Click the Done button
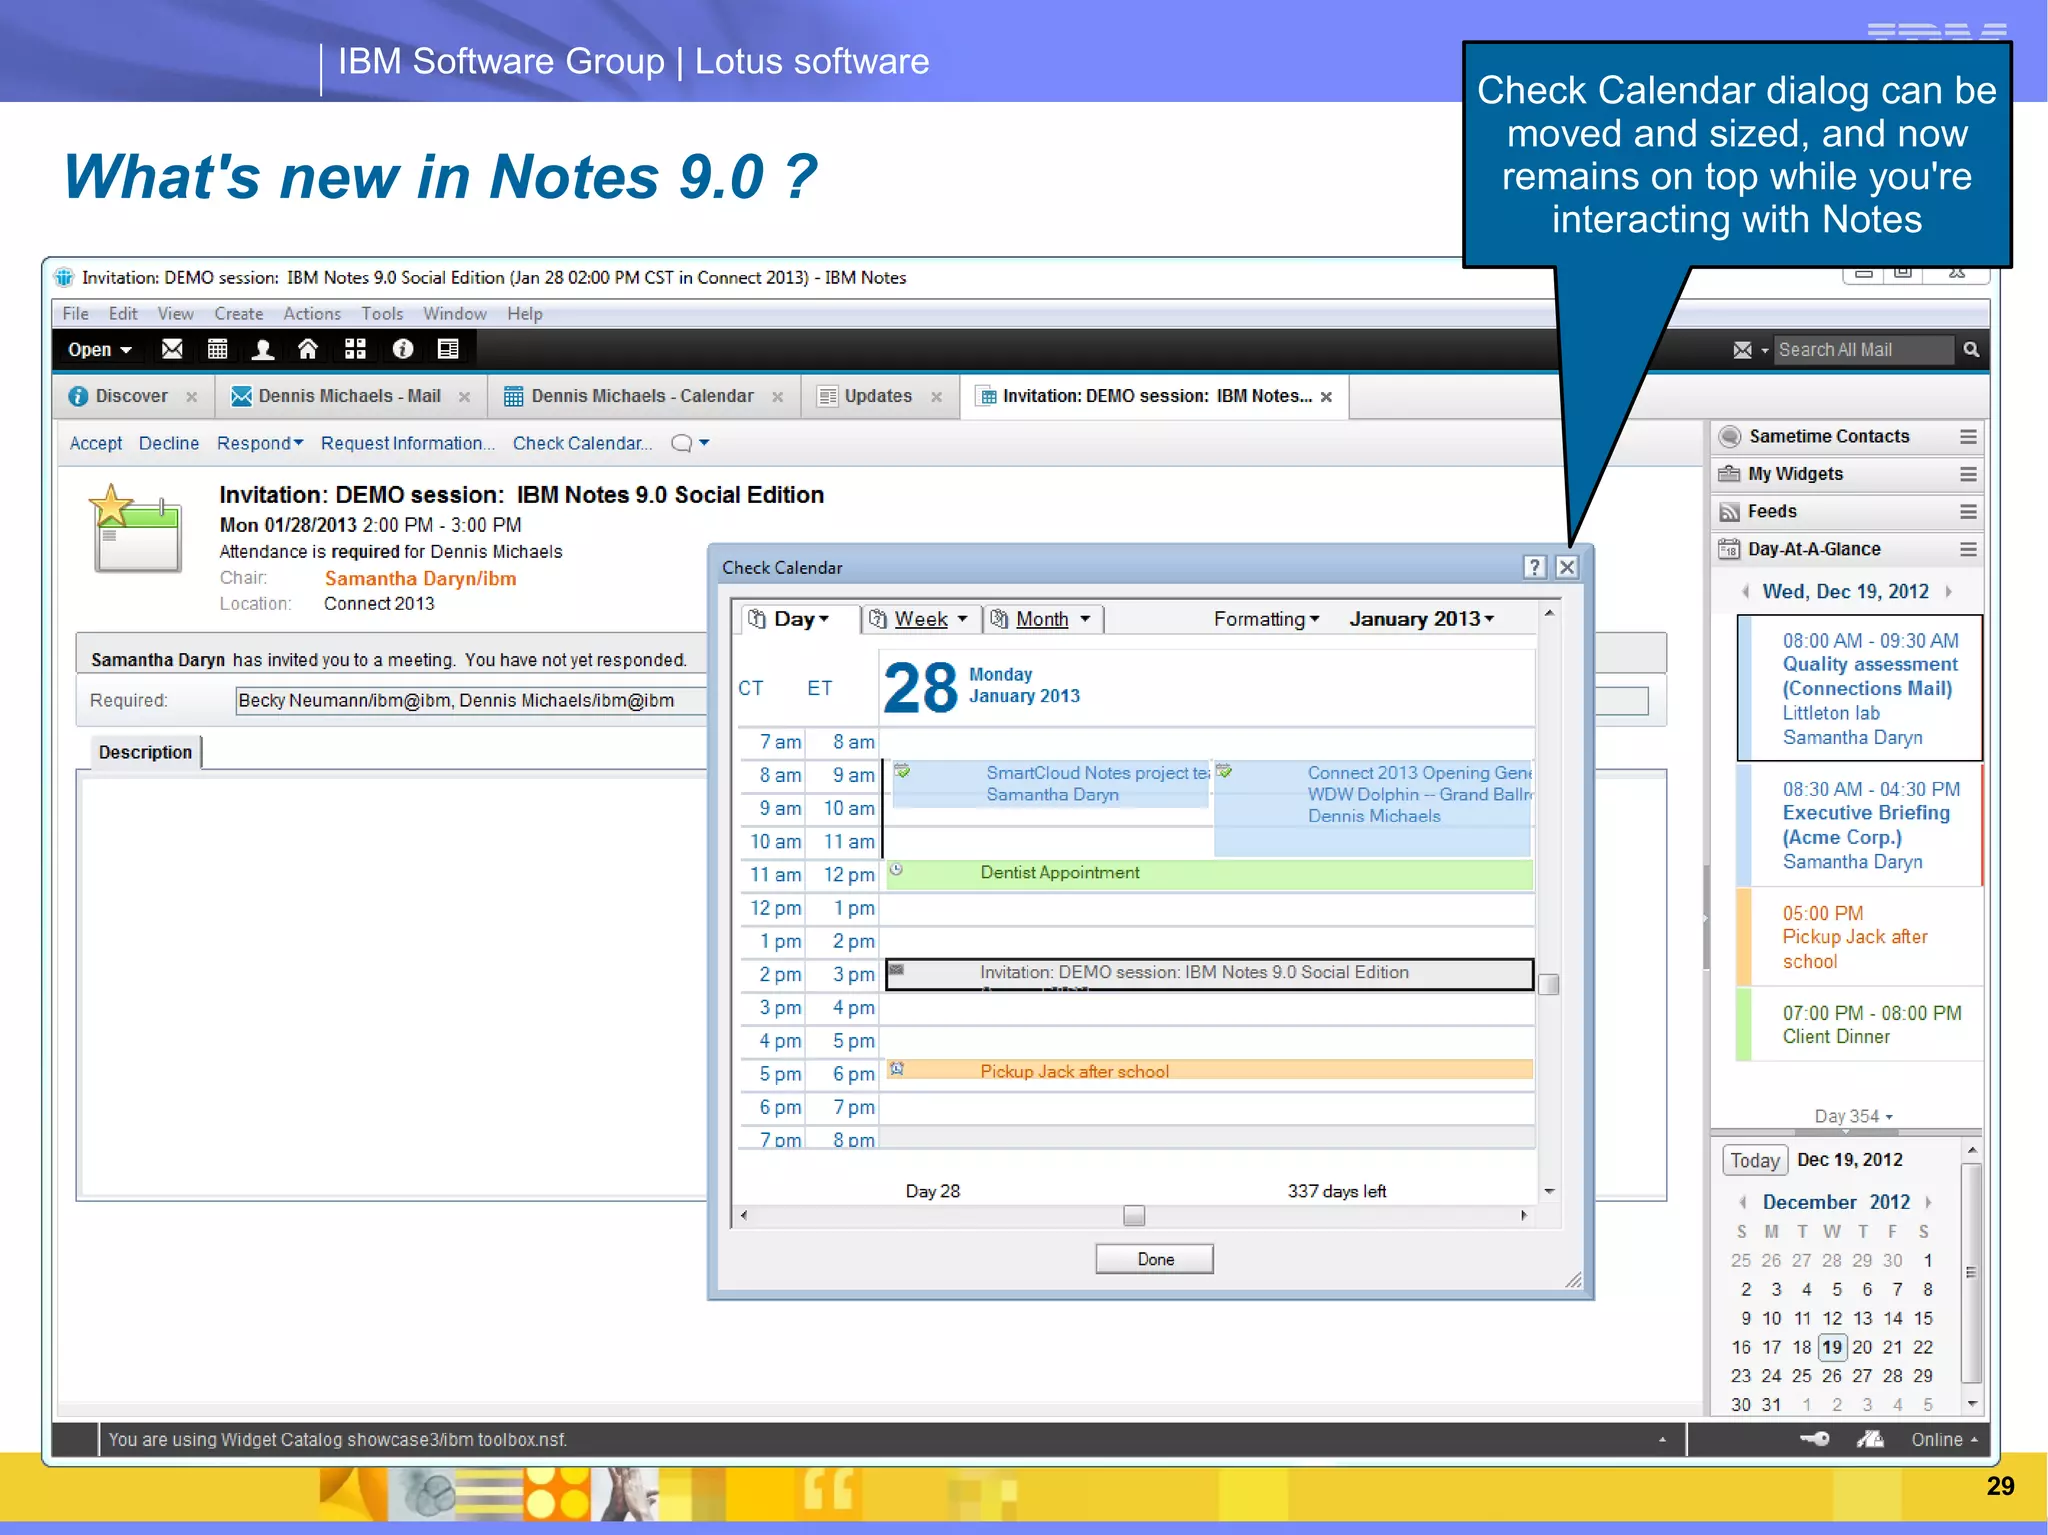 tap(1155, 1259)
